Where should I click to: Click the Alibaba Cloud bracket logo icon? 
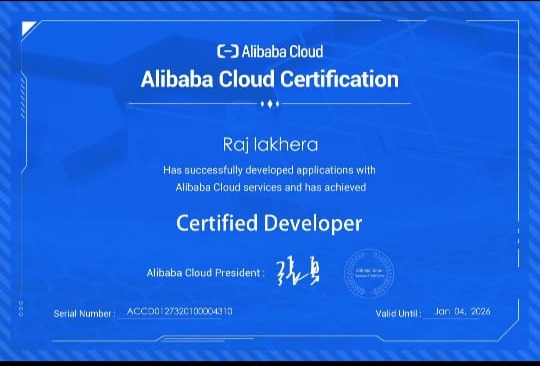pyautogui.click(x=228, y=51)
